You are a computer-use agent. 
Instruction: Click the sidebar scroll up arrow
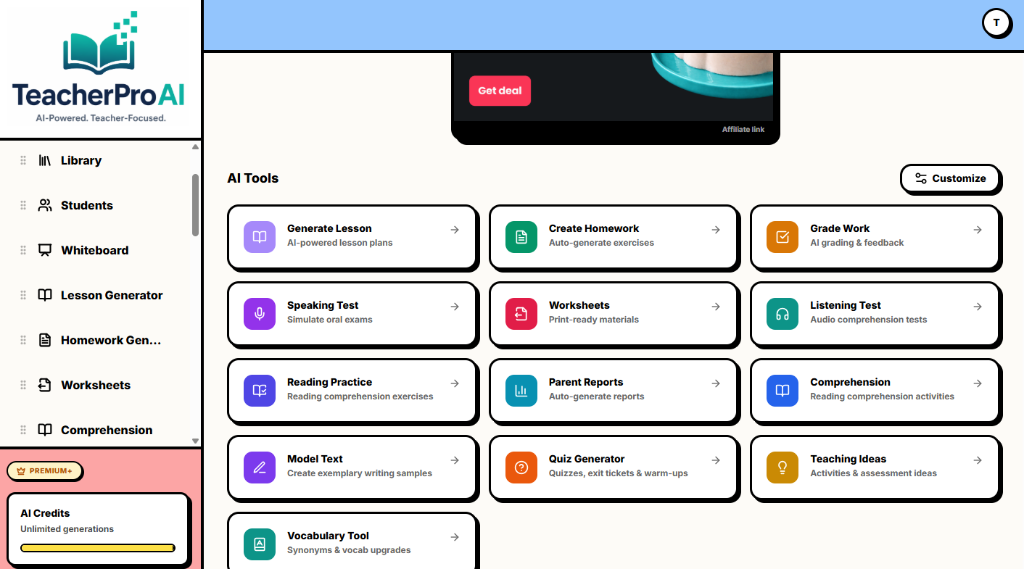tap(195, 147)
